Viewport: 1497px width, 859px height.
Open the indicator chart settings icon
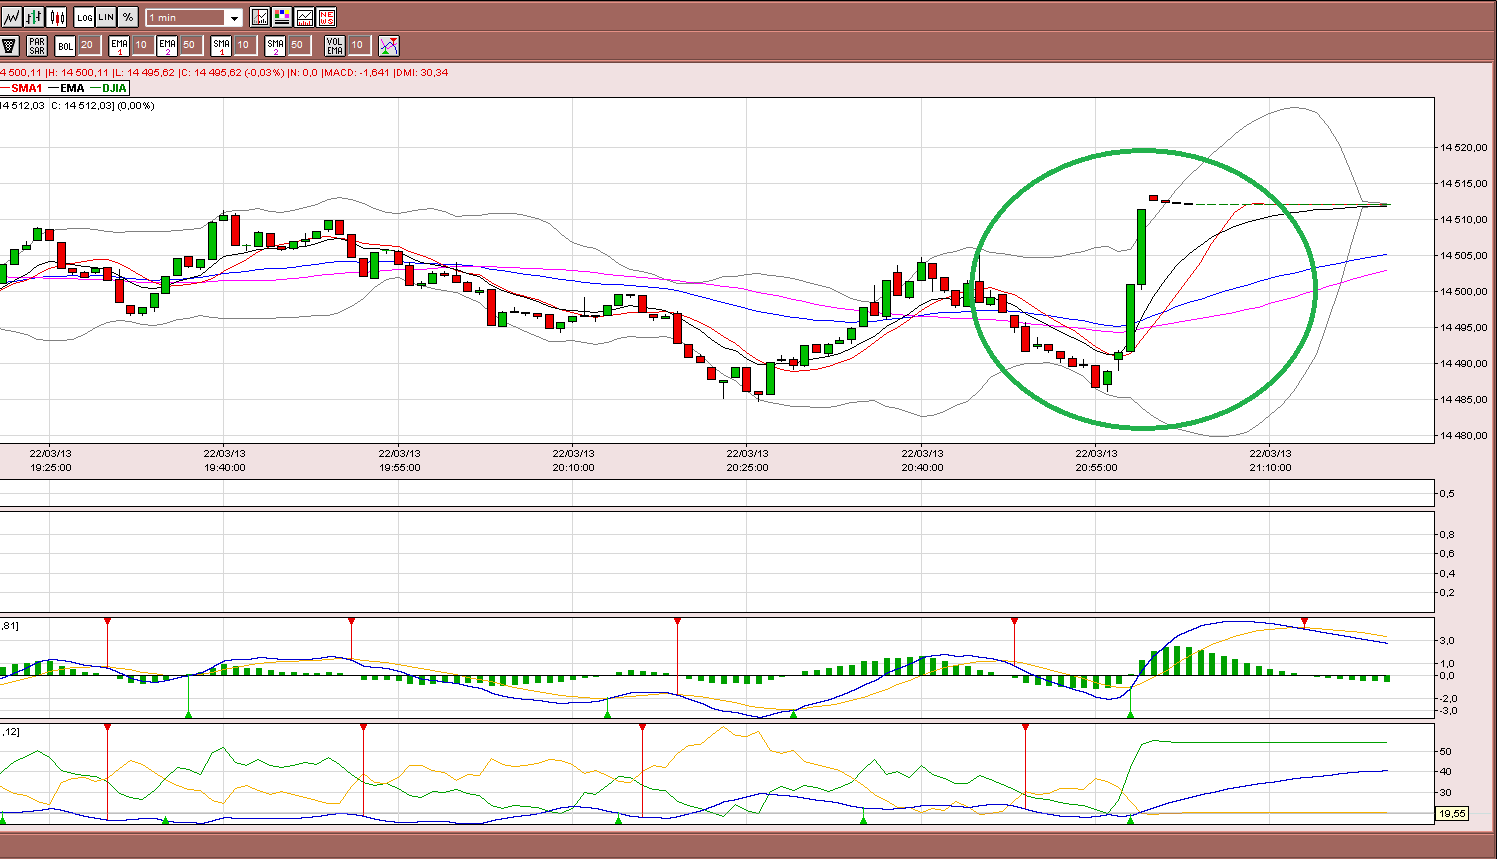[260, 17]
